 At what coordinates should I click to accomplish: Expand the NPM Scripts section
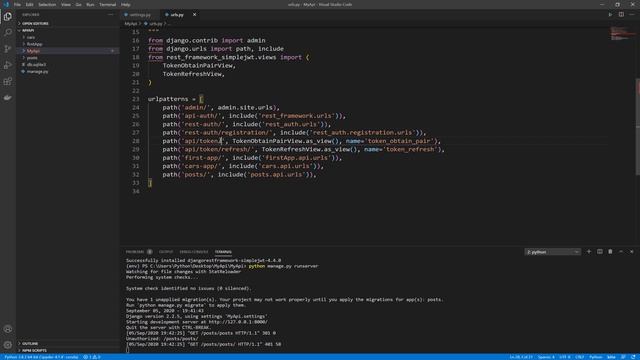(x=67, y=351)
